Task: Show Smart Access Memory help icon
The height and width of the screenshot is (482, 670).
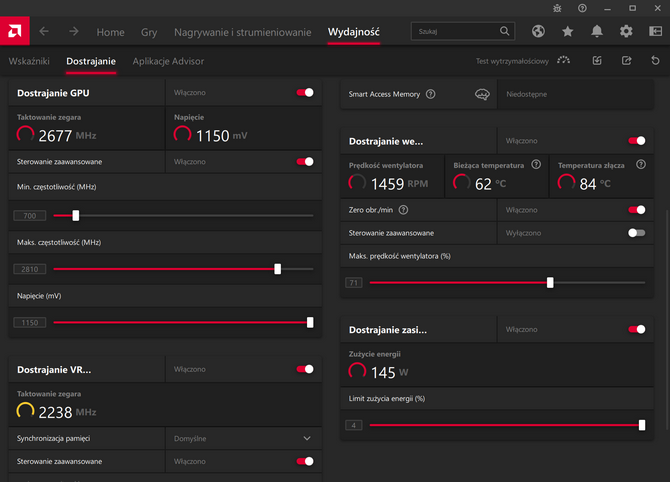Action: click(431, 94)
